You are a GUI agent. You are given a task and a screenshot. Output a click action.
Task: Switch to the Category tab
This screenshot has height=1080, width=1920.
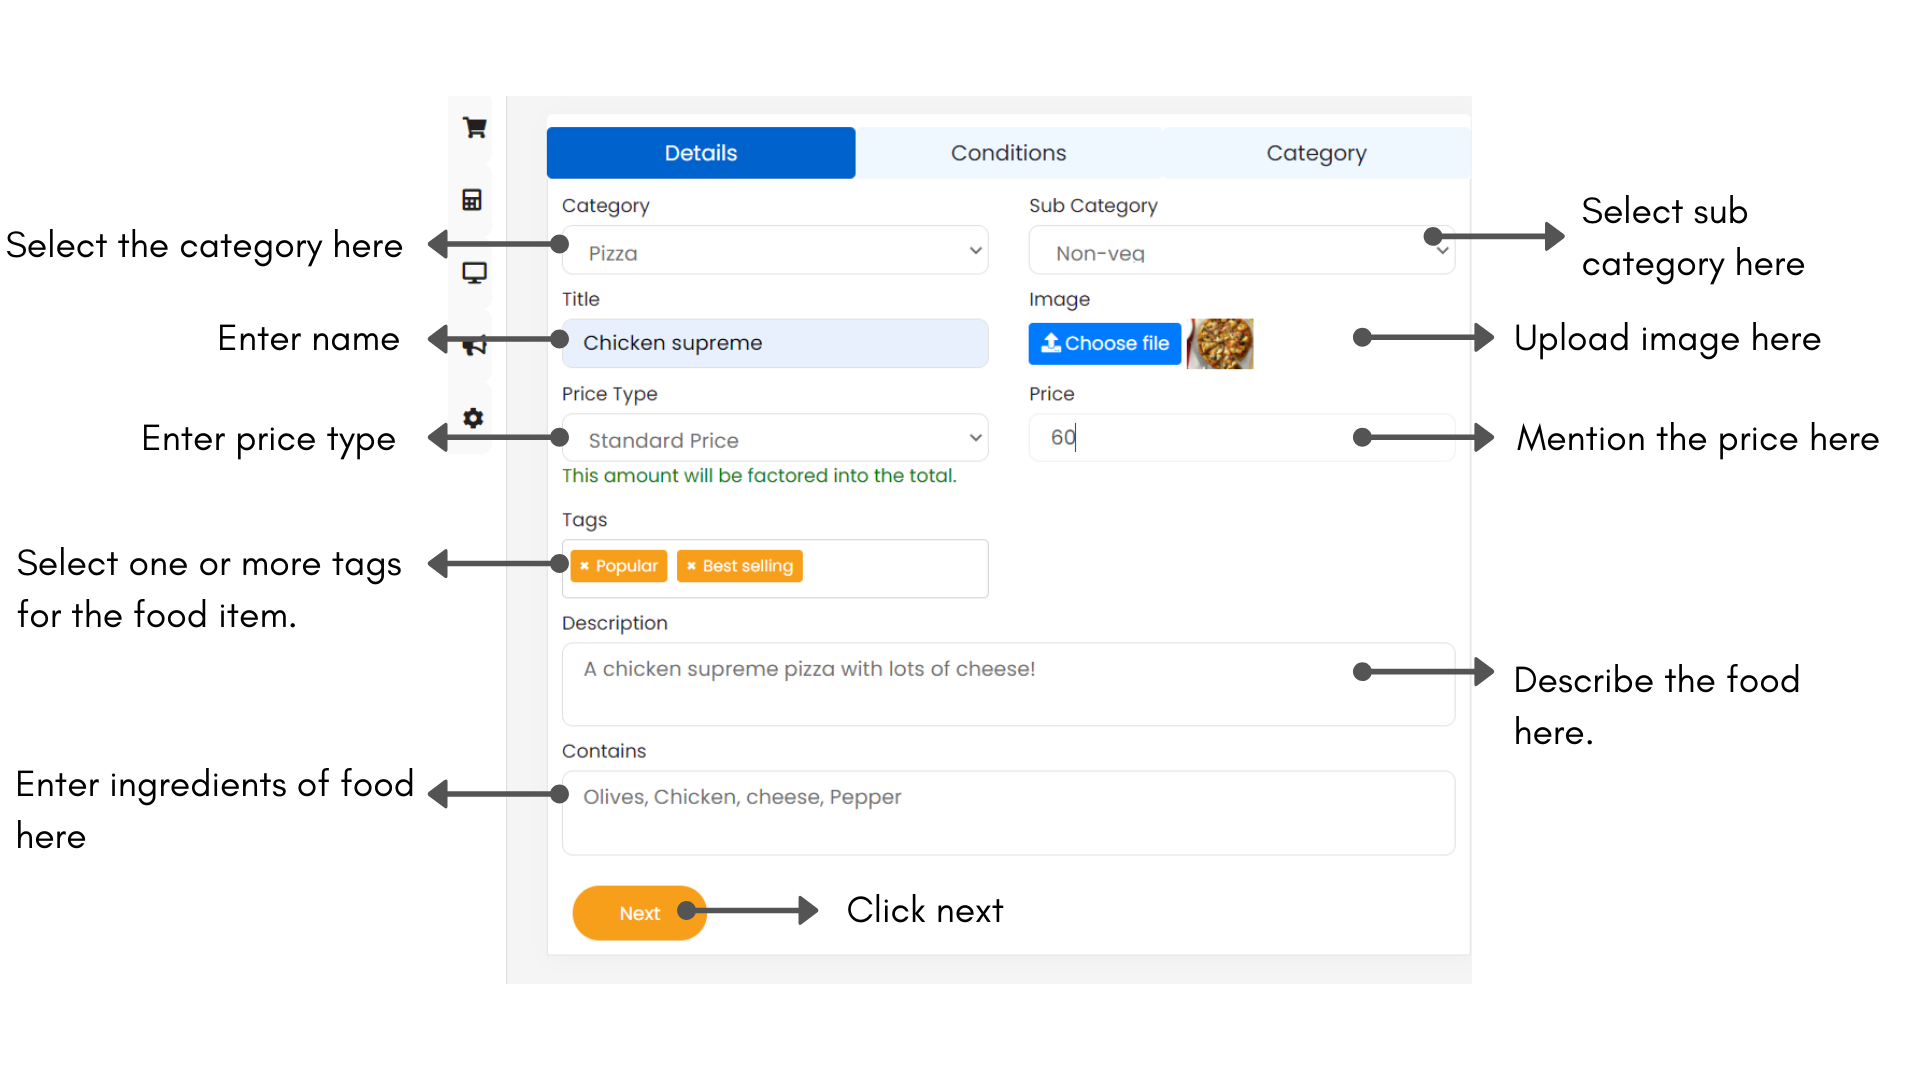(x=1315, y=153)
